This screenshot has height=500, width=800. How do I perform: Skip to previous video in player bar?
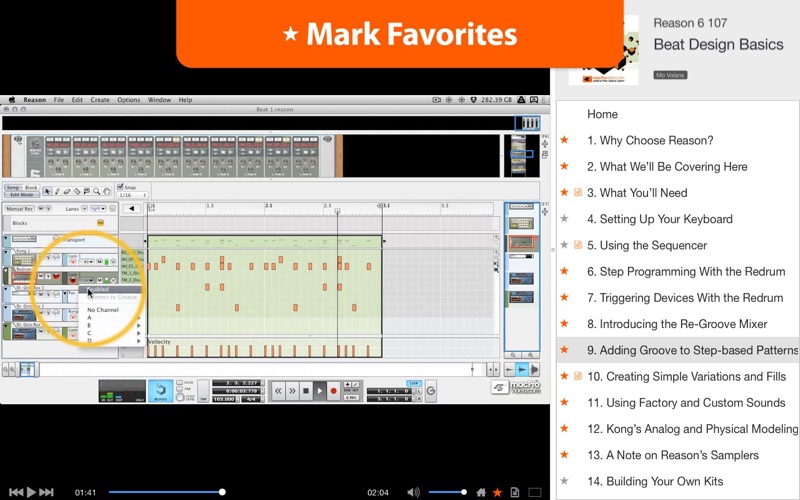tap(16, 492)
